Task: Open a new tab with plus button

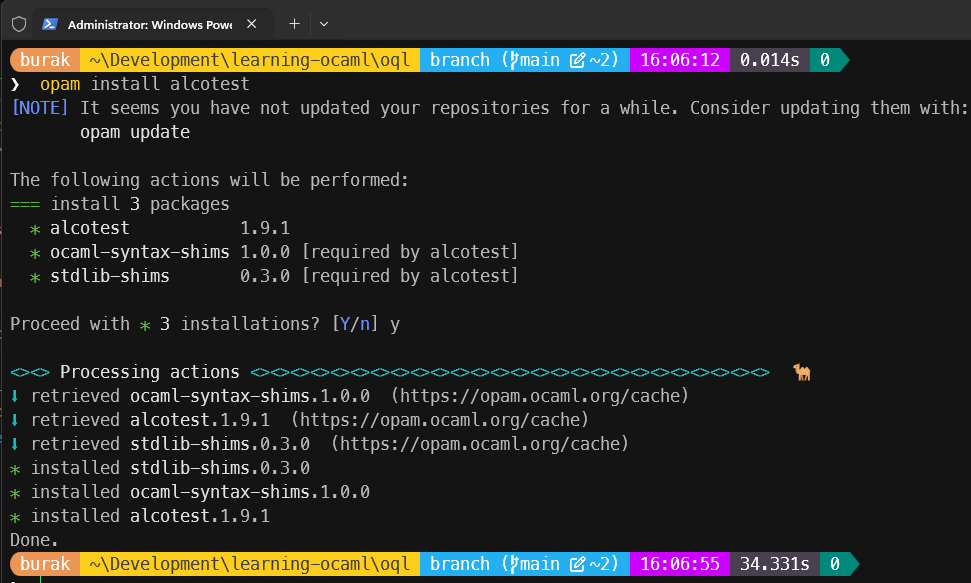Action: pos(294,23)
